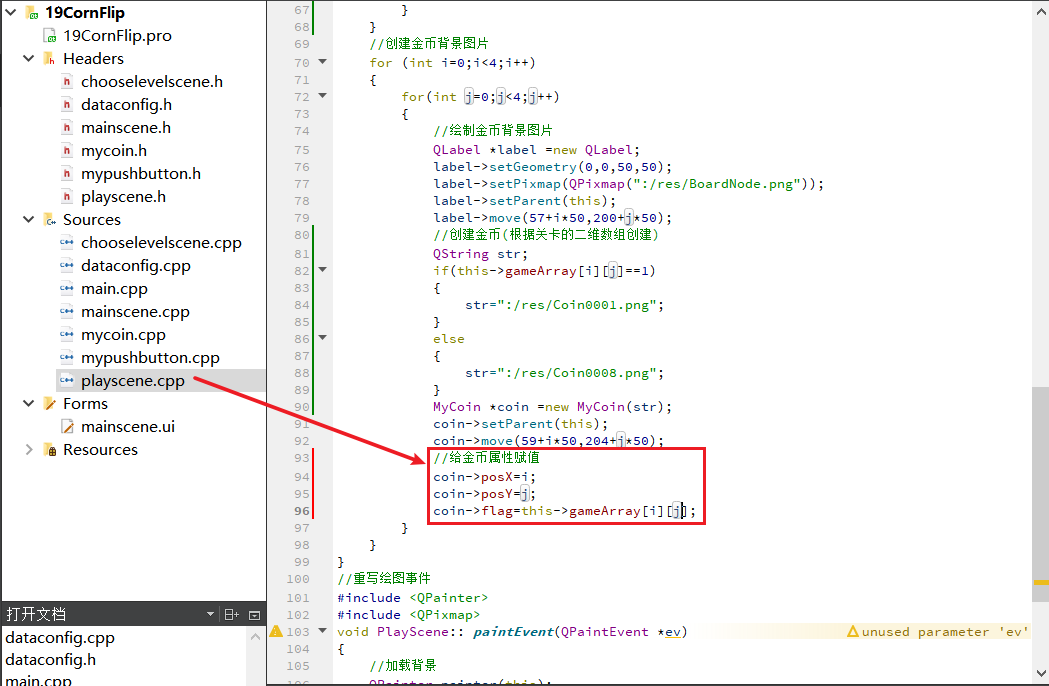The height and width of the screenshot is (686, 1049).
Task: Click the cpp icon of dataconfig.cpp in Sources
Action: click(x=67, y=266)
